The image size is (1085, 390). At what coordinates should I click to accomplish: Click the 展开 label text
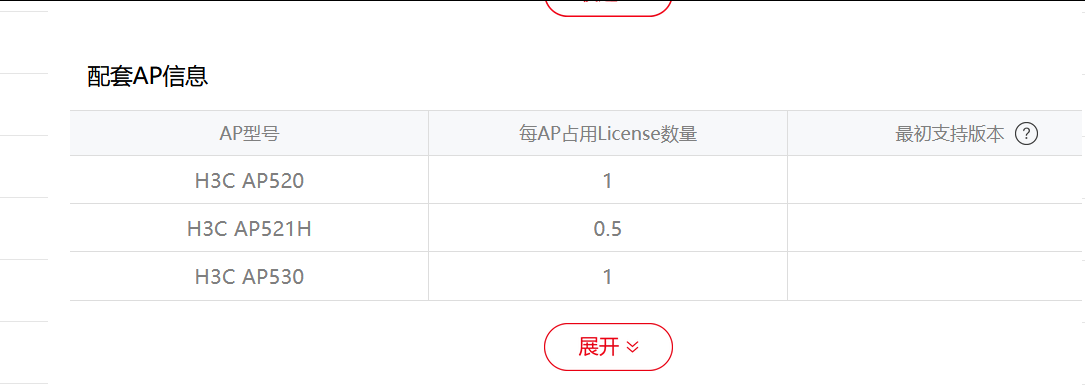[x=599, y=347]
